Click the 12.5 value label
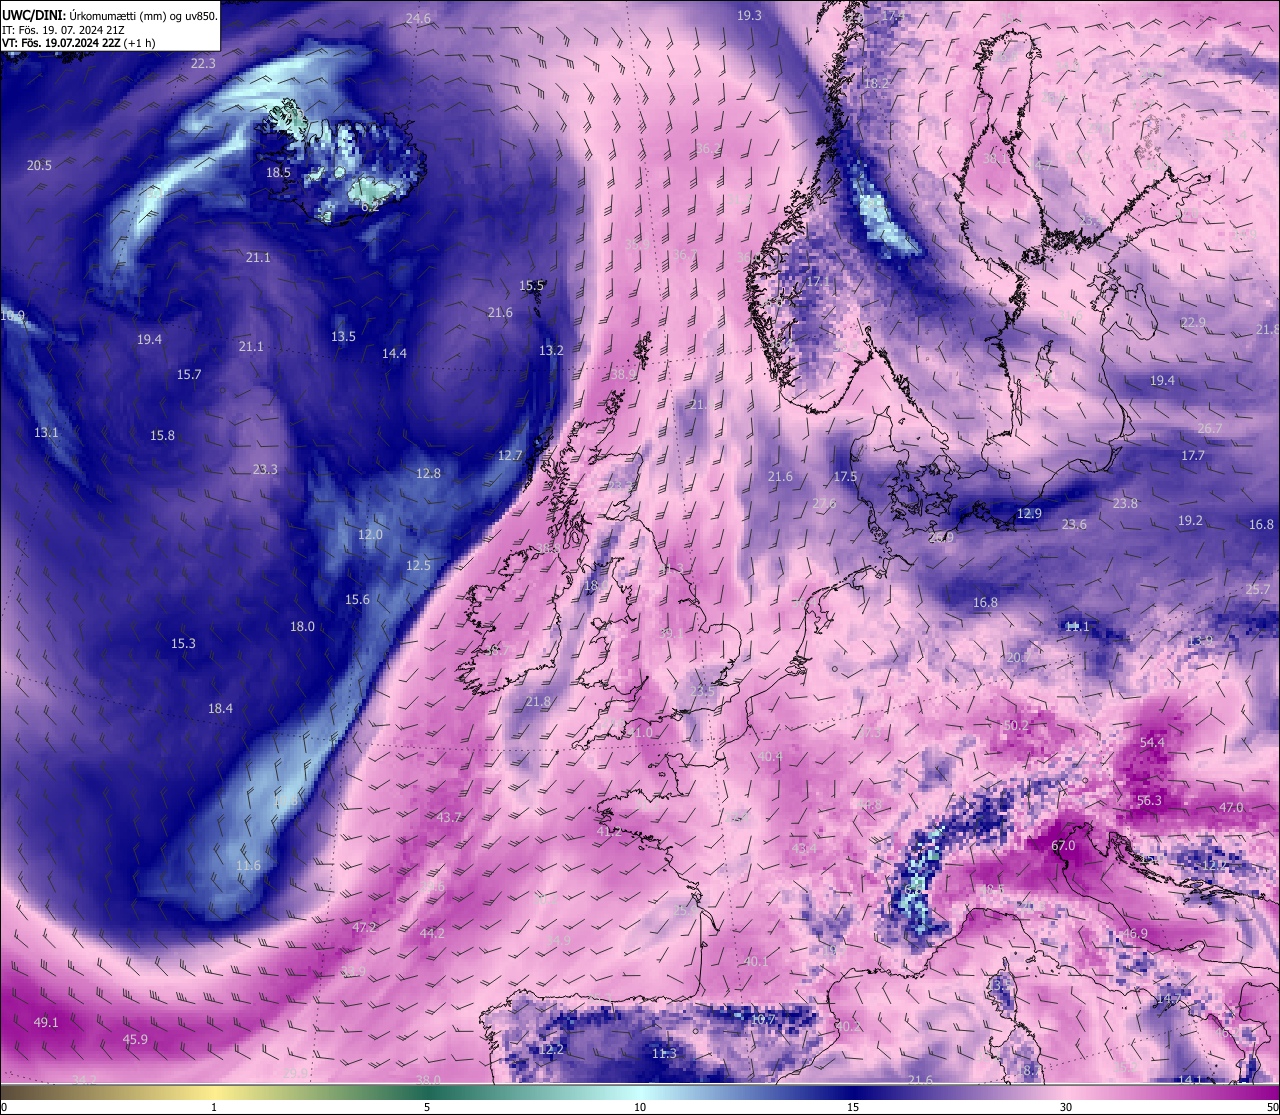 click(418, 566)
